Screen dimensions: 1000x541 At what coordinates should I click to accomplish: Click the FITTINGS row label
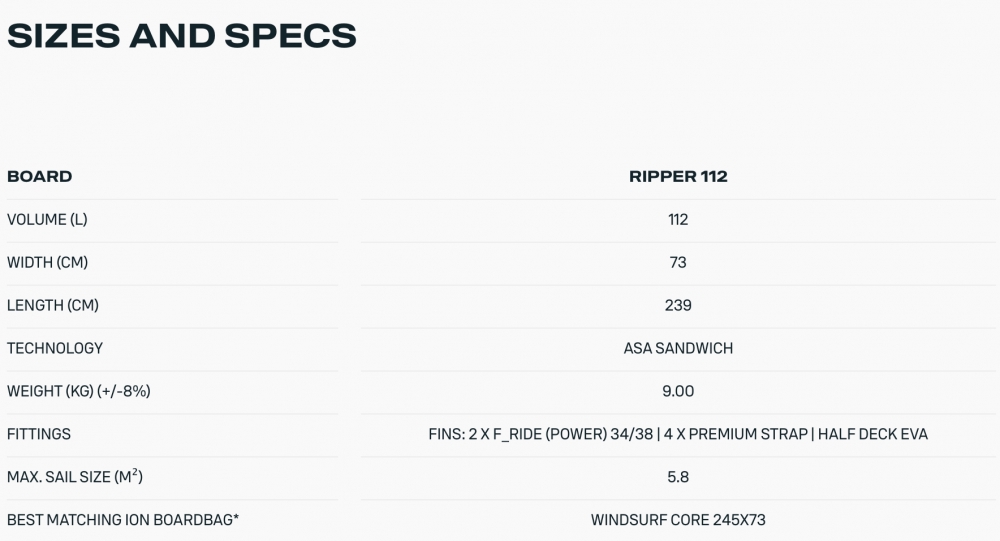pyautogui.click(x=39, y=435)
